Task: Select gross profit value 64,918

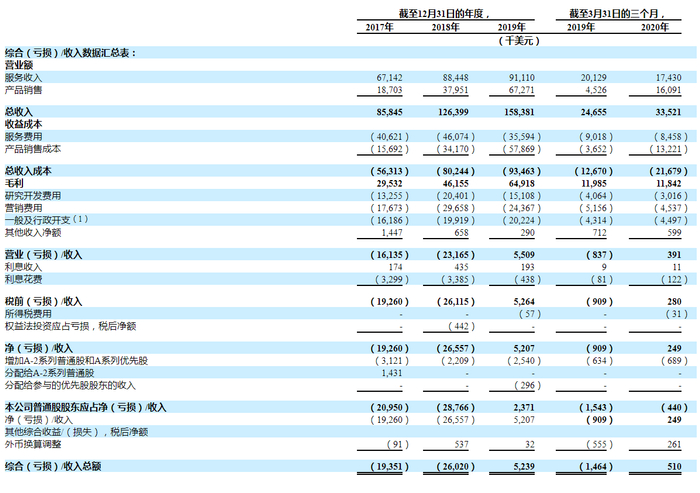Action: pyautogui.click(x=521, y=183)
